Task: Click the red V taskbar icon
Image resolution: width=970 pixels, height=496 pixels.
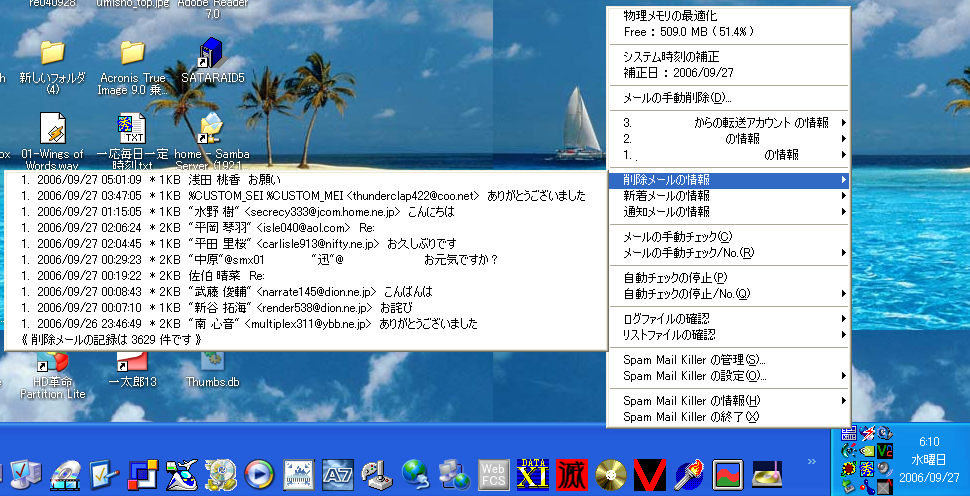Action: (x=651, y=471)
